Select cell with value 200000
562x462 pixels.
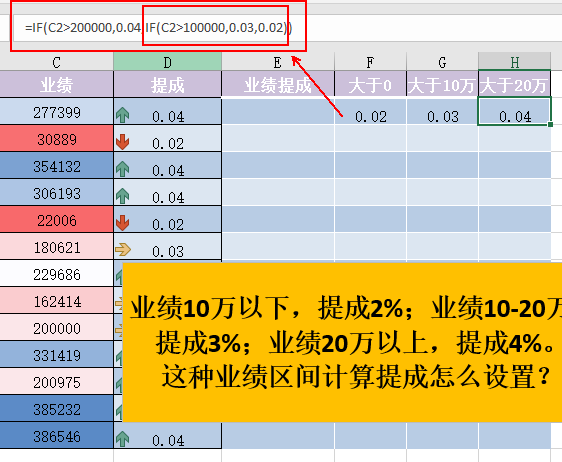point(57,328)
